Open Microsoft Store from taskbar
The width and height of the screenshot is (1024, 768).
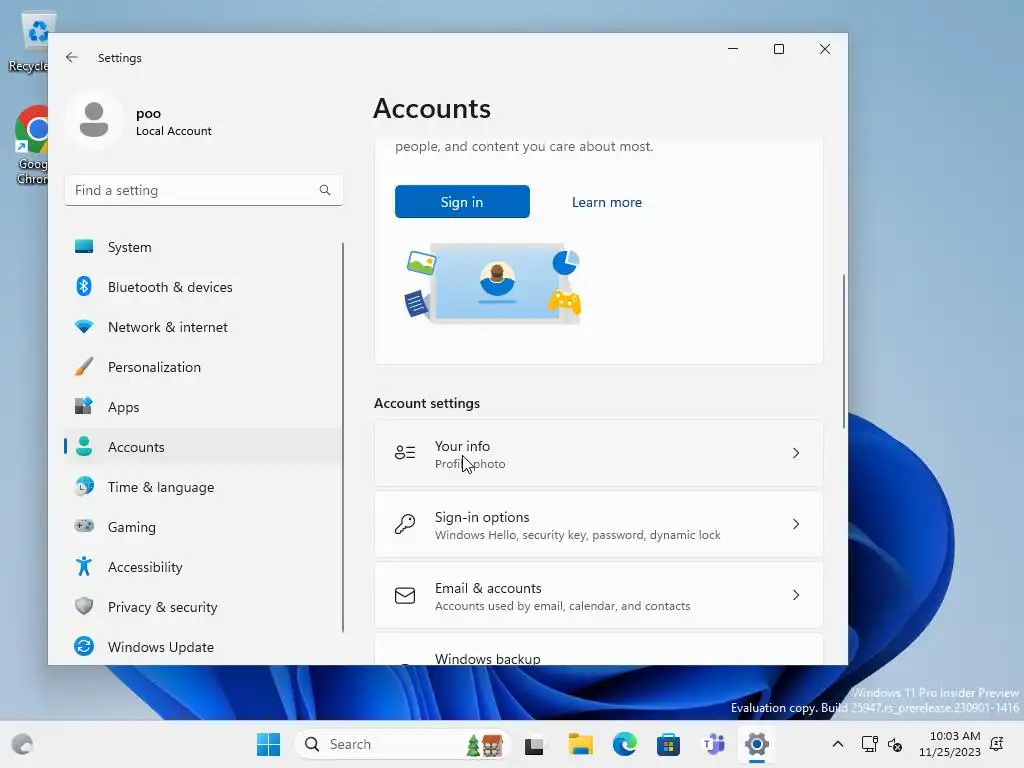[x=668, y=744]
